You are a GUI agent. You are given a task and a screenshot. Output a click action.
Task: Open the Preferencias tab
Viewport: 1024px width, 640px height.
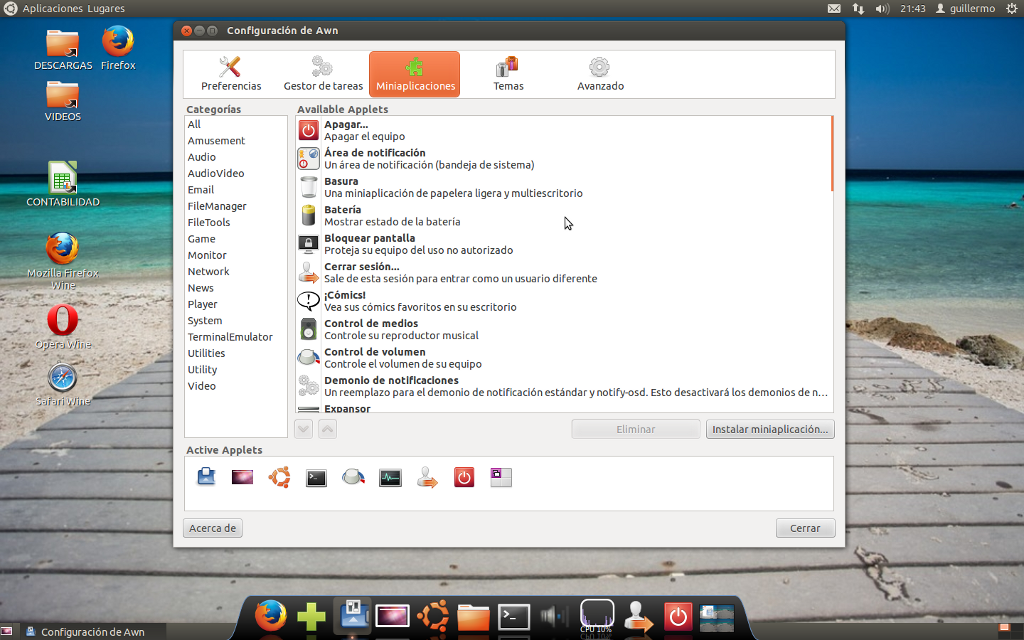point(231,74)
